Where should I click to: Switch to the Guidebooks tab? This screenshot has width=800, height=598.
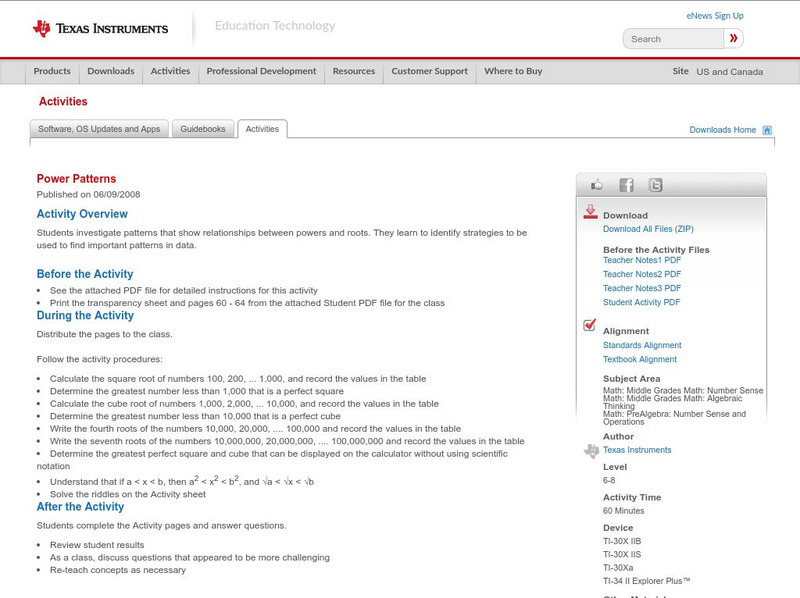[x=203, y=129]
